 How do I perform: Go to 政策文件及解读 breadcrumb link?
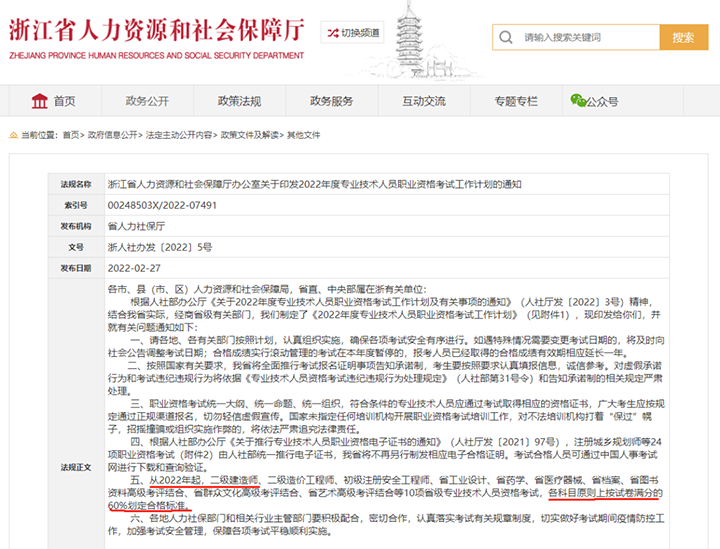[250, 135]
